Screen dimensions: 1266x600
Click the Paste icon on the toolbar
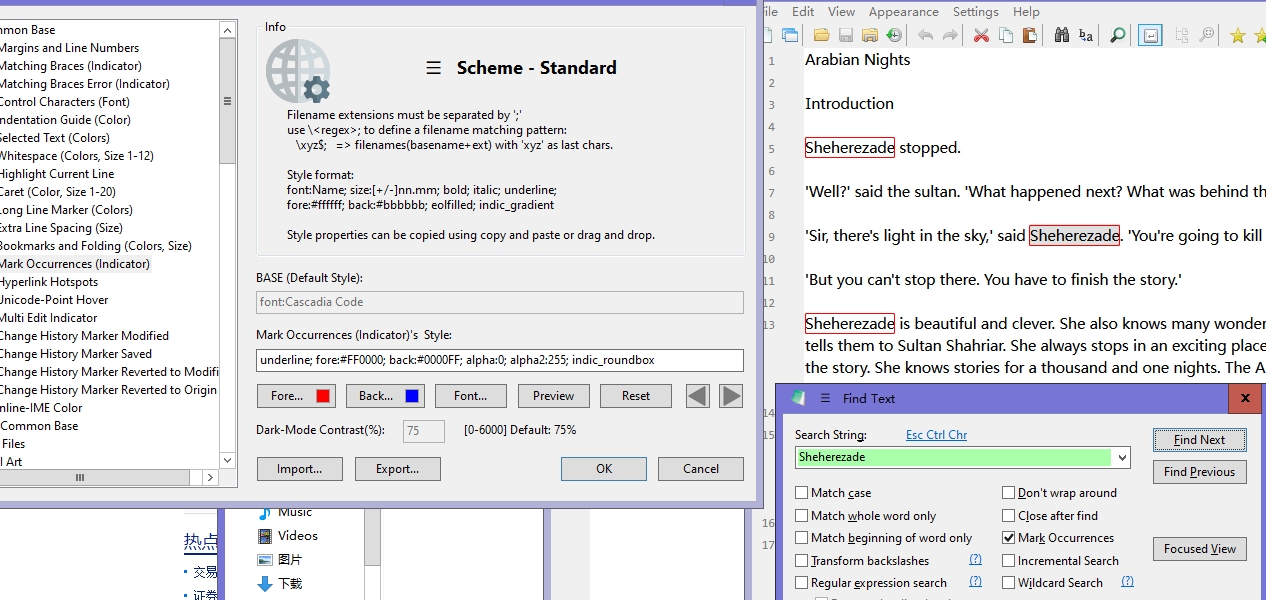tap(1029, 34)
